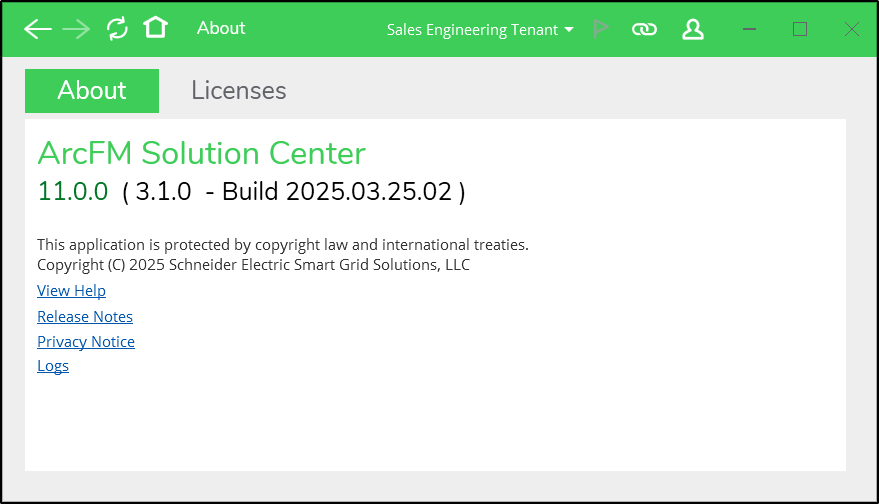Open the Home page via house icon
Viewport: 879px width, 504px height.
click(x=155, y=27)
